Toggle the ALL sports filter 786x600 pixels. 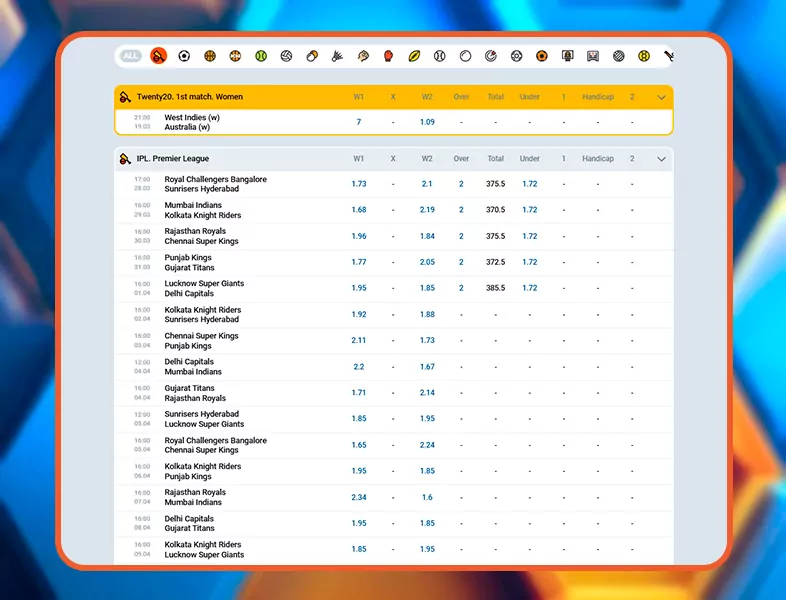pos(131,56)
